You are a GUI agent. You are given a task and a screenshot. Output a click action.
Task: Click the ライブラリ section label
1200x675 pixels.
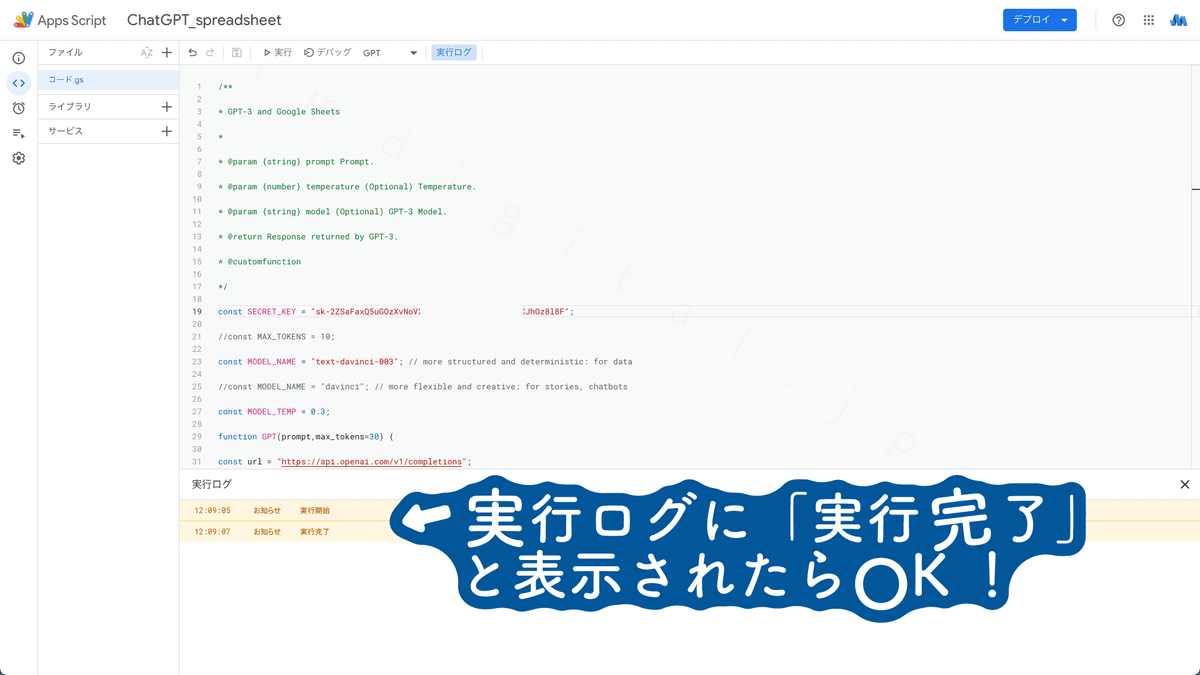[x=70, y=107]
